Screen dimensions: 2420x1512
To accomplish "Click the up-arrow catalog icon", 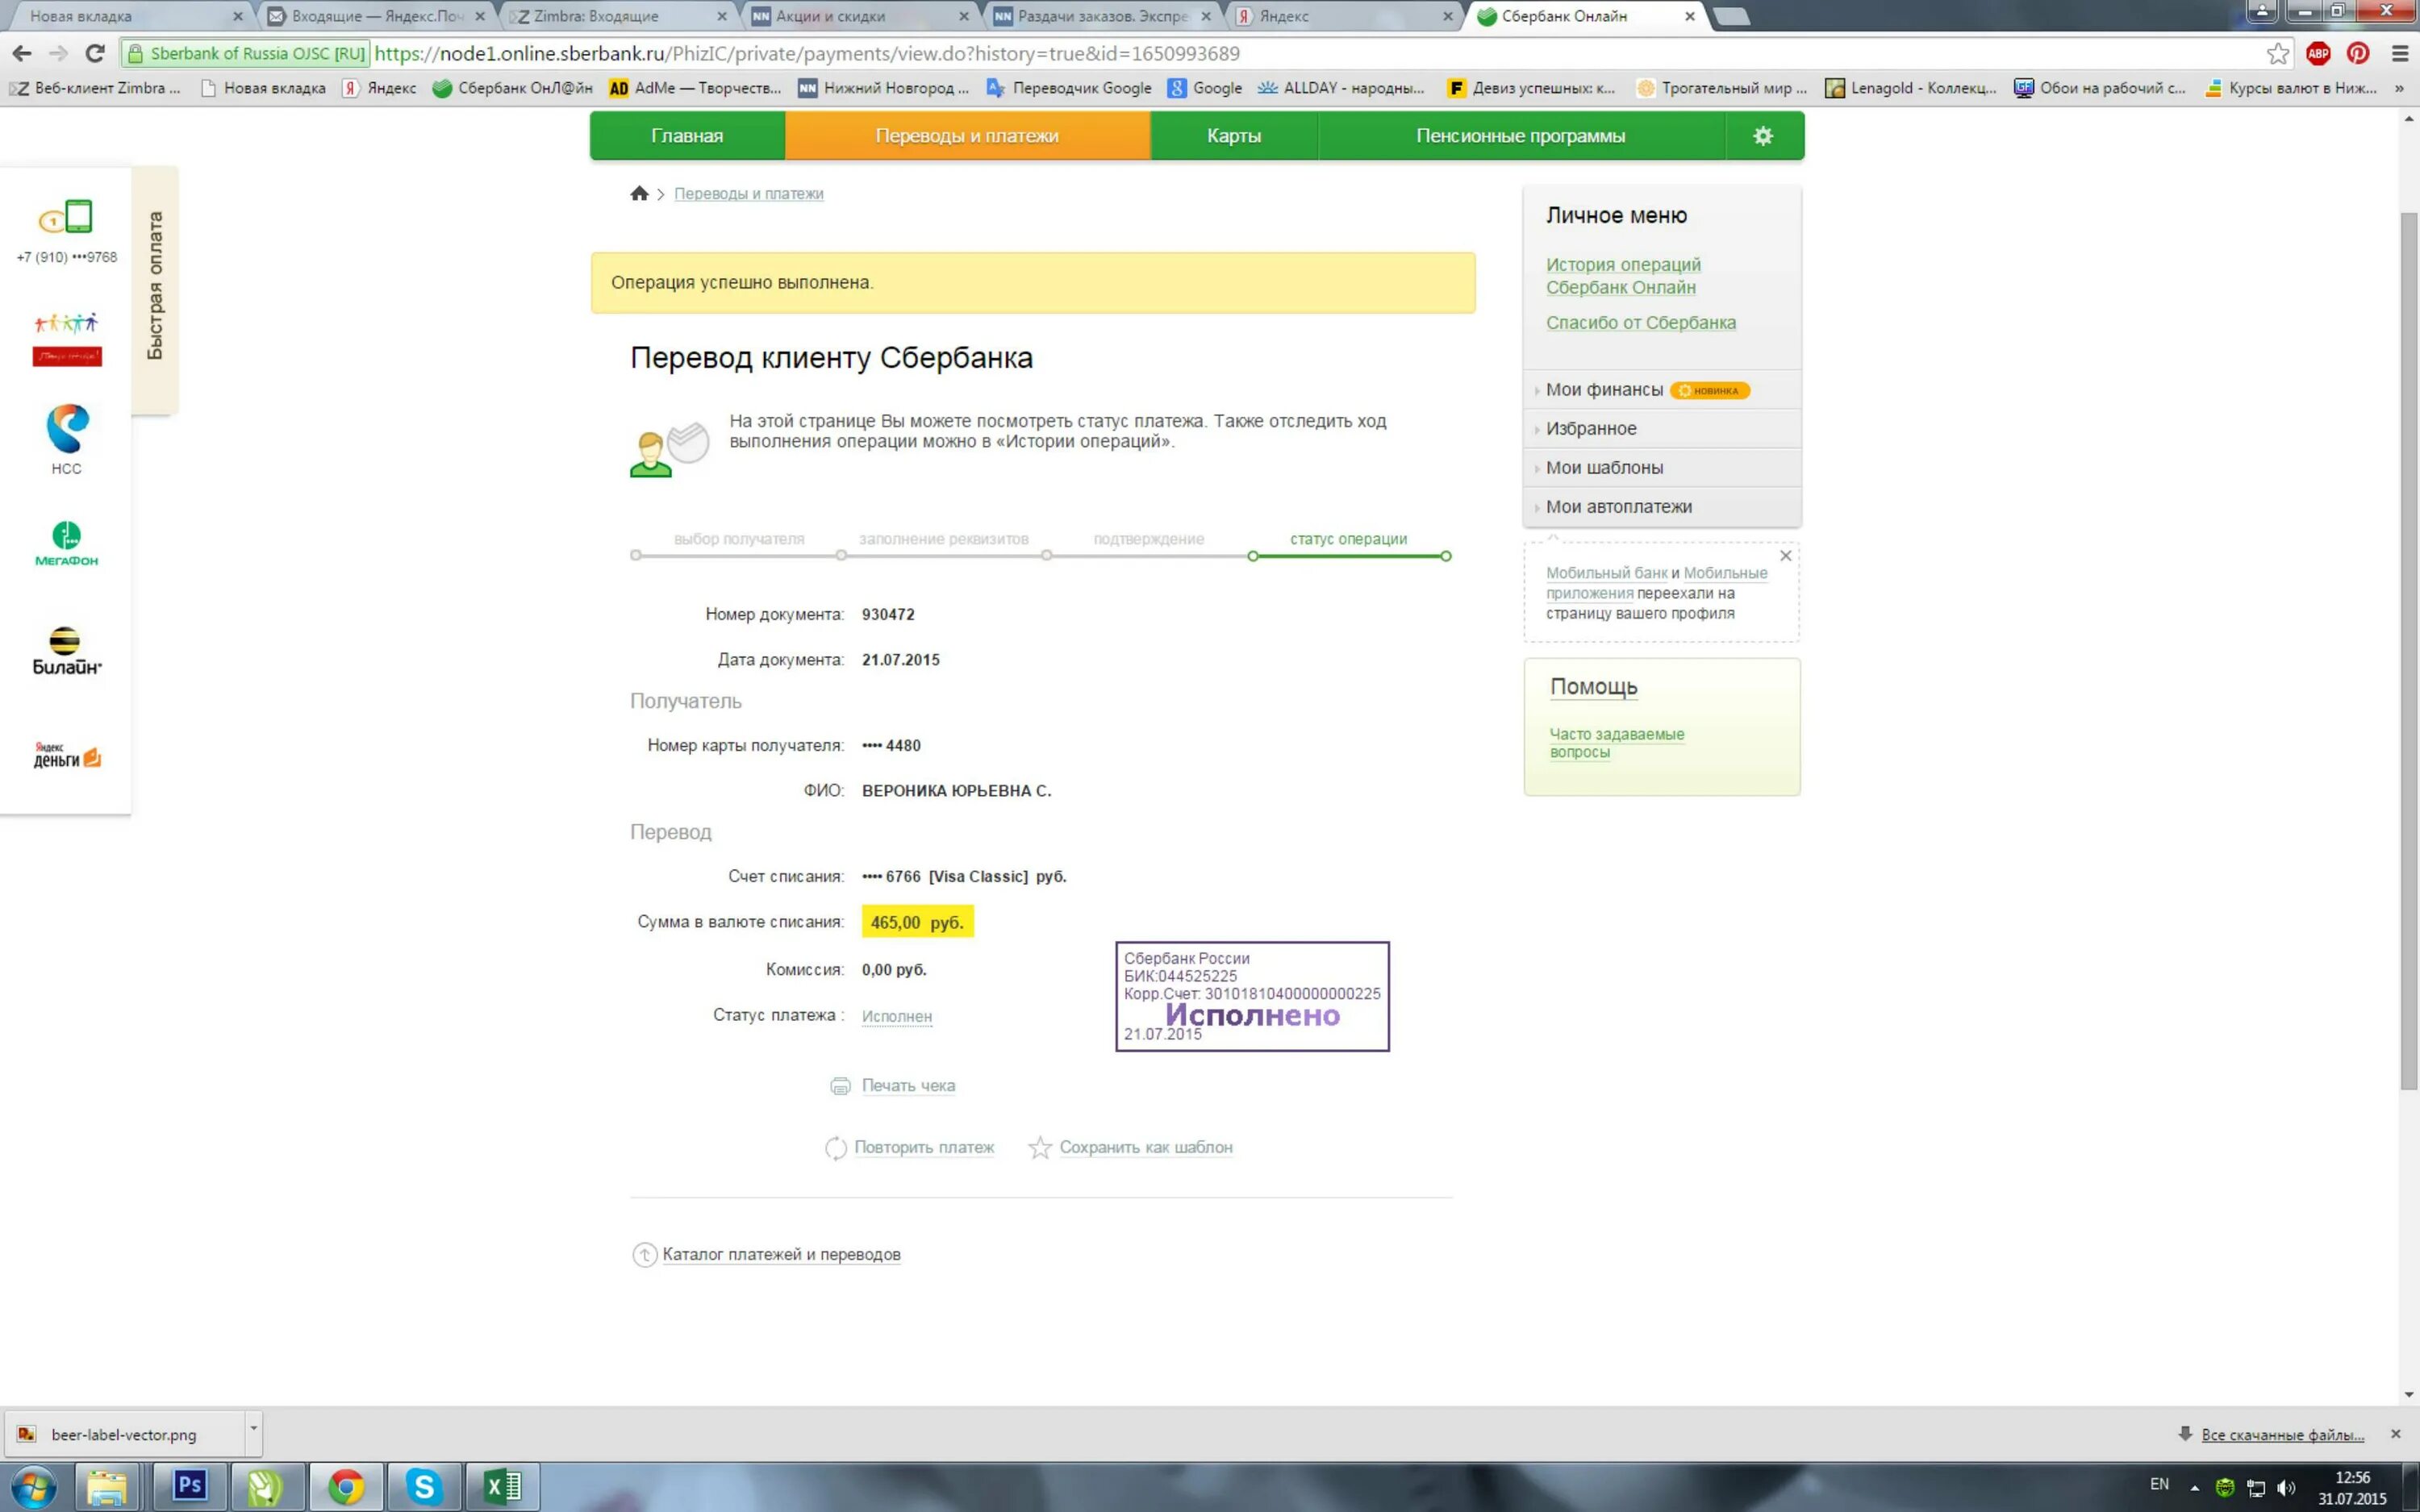I will pos(644,1254).
